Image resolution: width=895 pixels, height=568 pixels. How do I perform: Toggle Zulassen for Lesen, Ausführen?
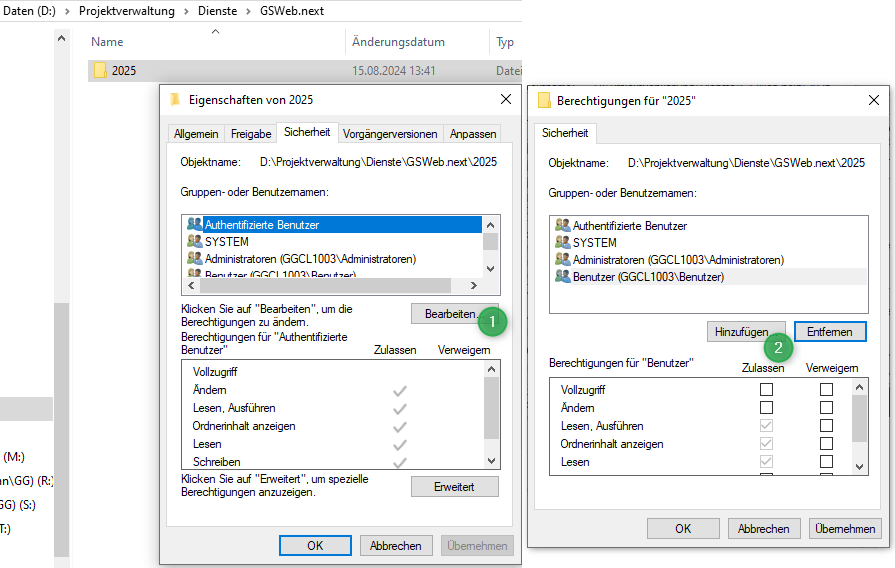point(766,425)
